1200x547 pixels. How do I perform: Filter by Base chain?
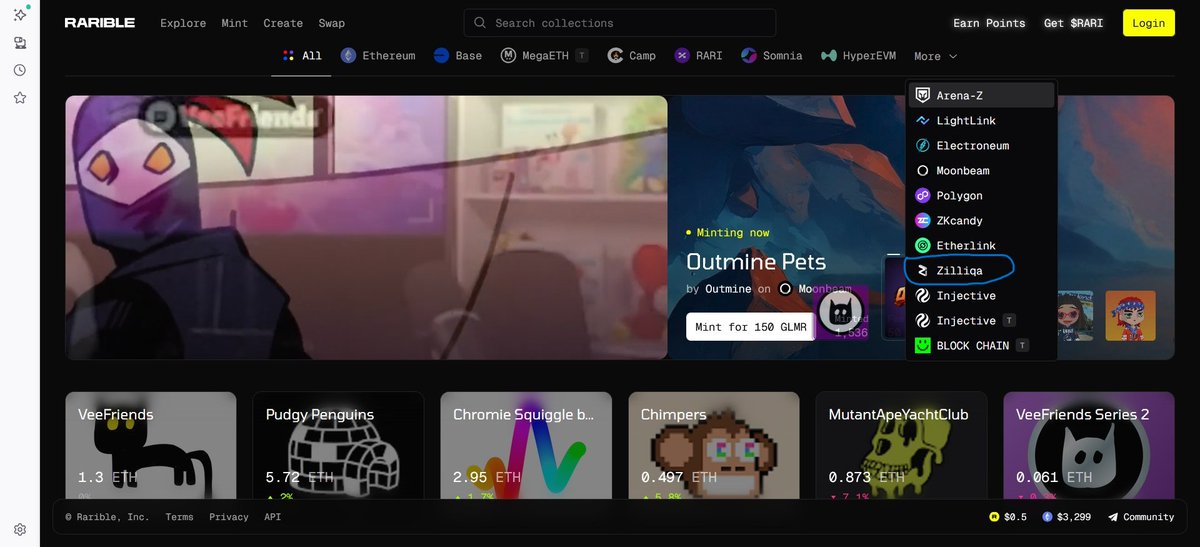pyautogui.click(x=458, y=56)
